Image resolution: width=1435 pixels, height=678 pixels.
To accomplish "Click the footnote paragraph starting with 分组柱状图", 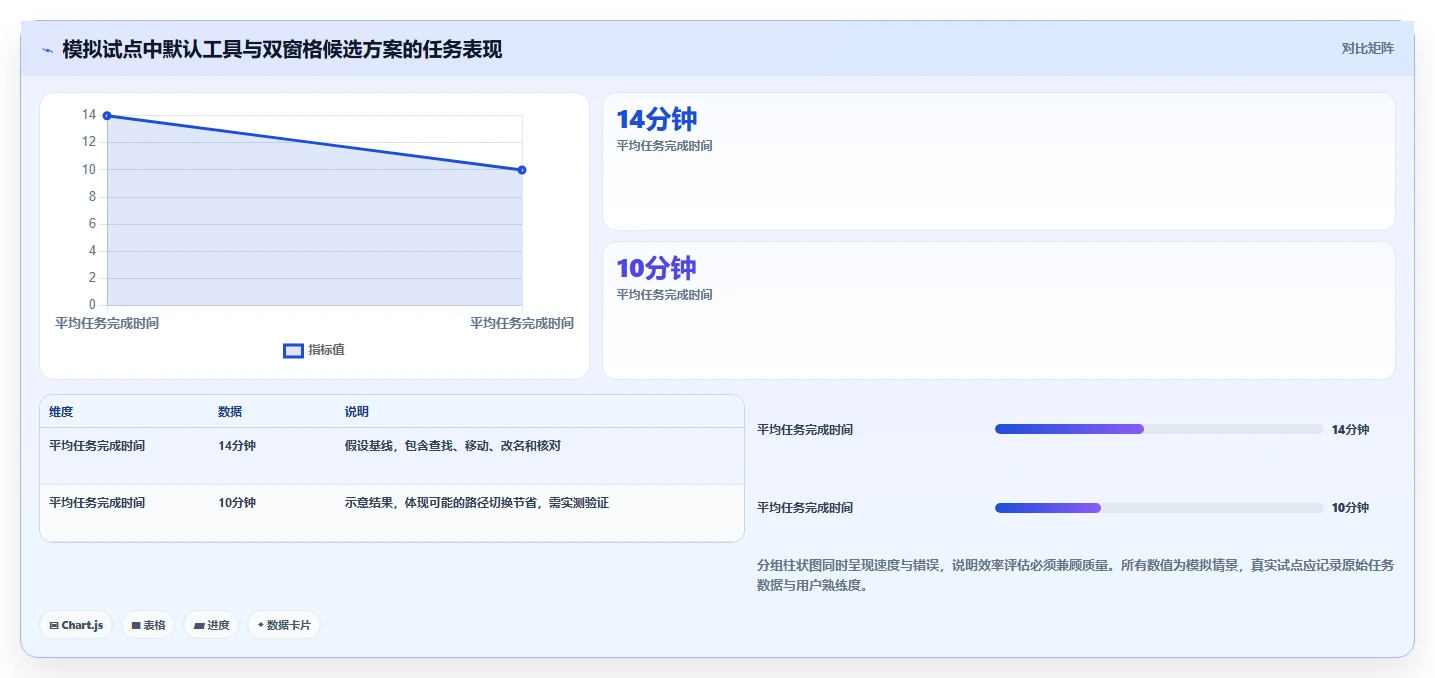I will point(1075,576).
